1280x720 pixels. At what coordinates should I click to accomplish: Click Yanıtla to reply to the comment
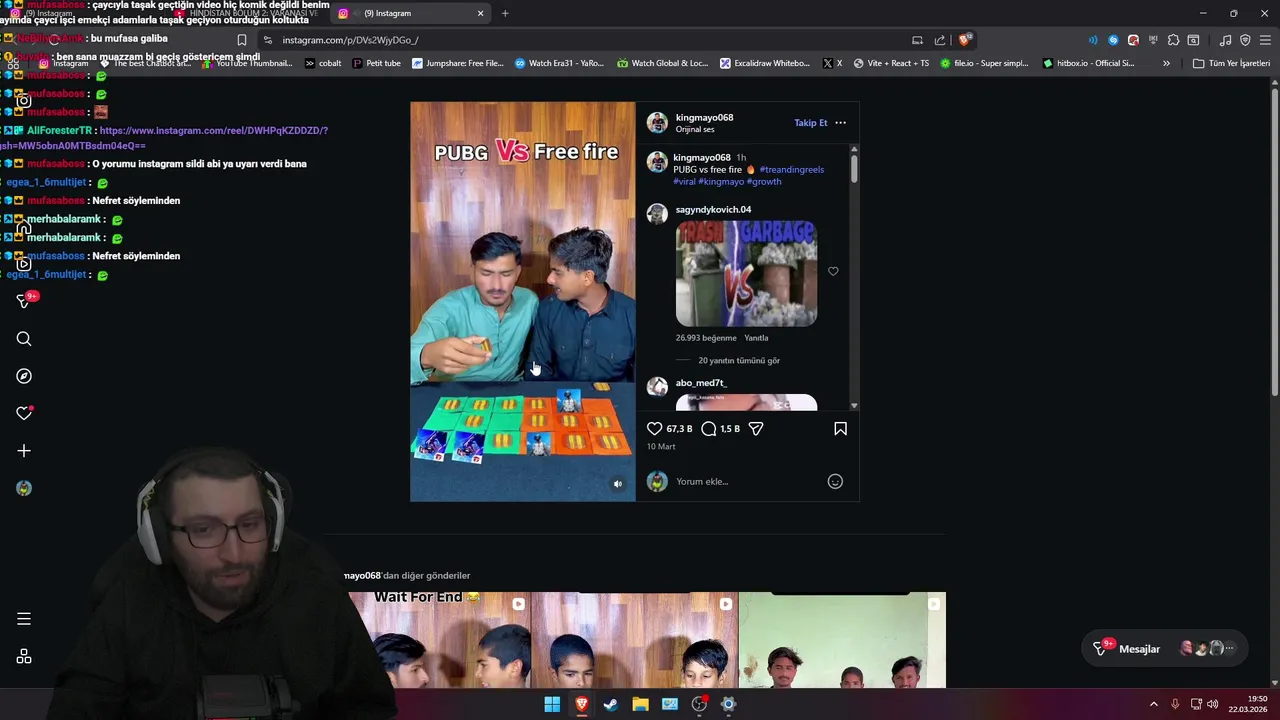click(756, 338)
